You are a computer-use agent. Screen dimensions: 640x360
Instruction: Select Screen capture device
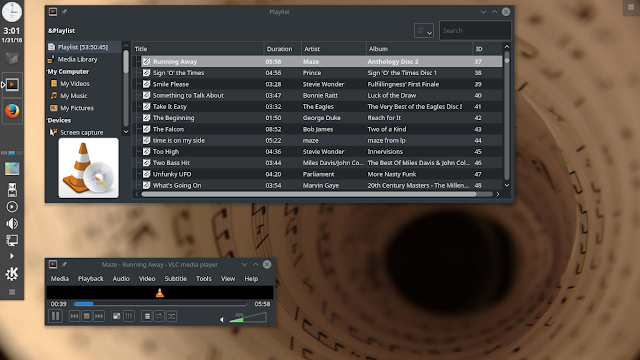pyautogui.click(x=82, y=133)
